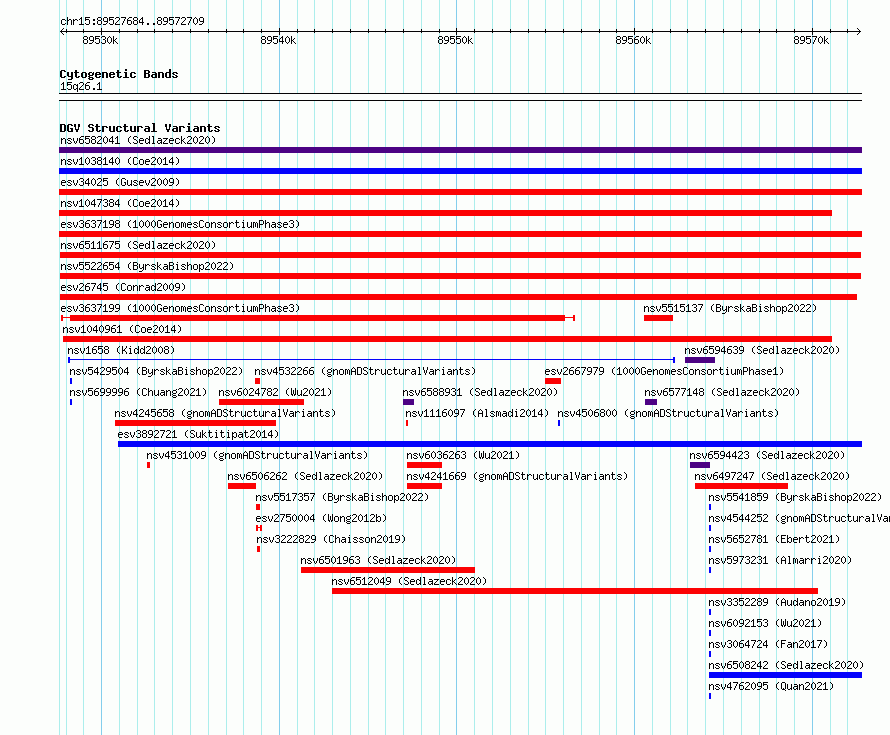Click the nsv6582041 (Sedlazeck2020) variant label
This screenshot has height=735, width=890.
pyautogui.click(x=138, y=140)
